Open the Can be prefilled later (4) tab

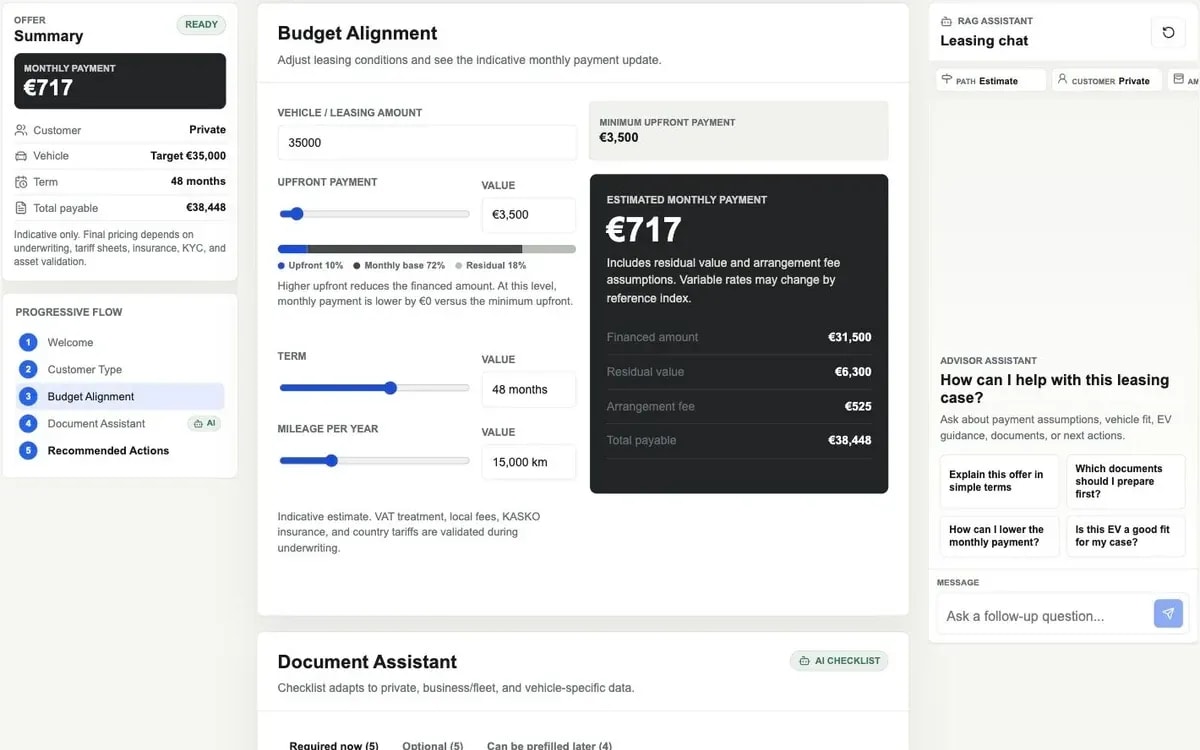(x=549, y=745)
